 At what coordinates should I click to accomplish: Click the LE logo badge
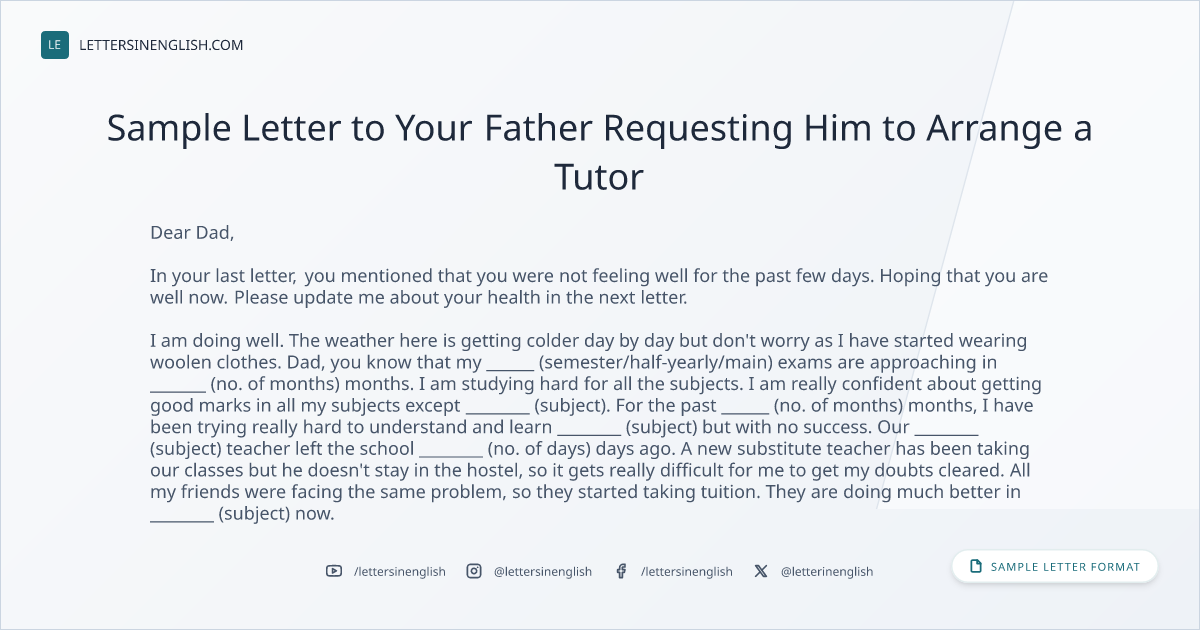coord(55,45)
